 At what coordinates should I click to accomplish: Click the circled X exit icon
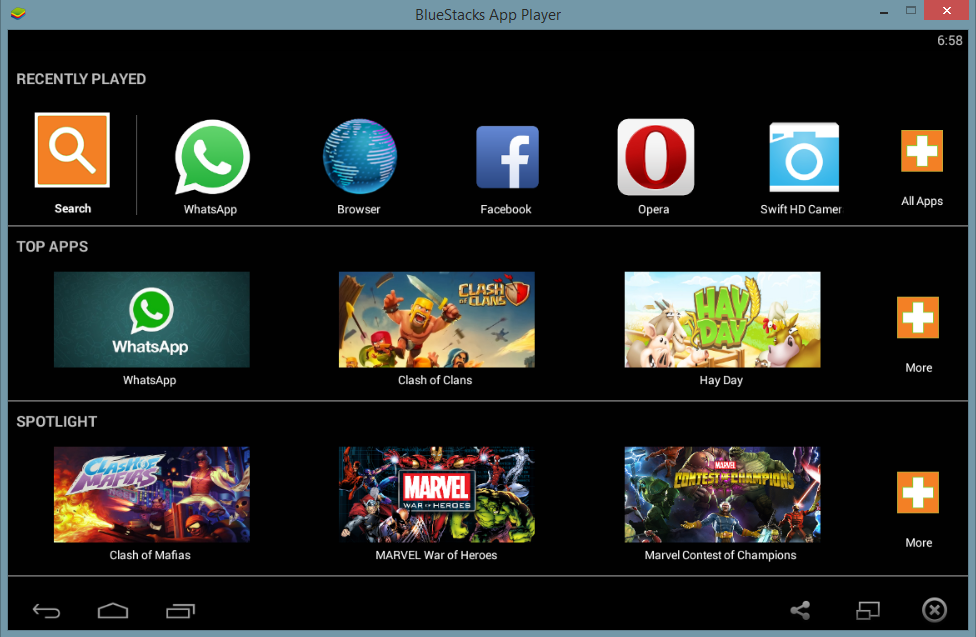[934, 610]
